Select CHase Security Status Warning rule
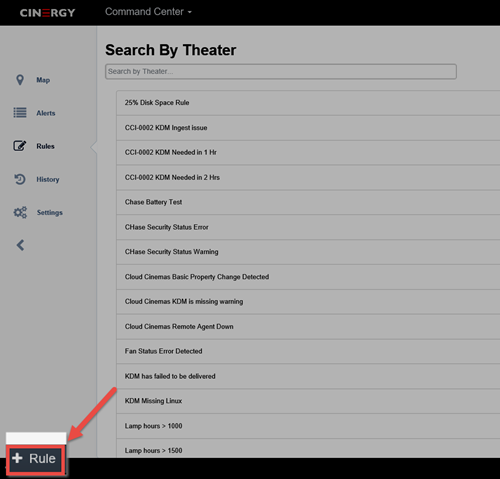500x479 pixels. click(x=308, y=252)
